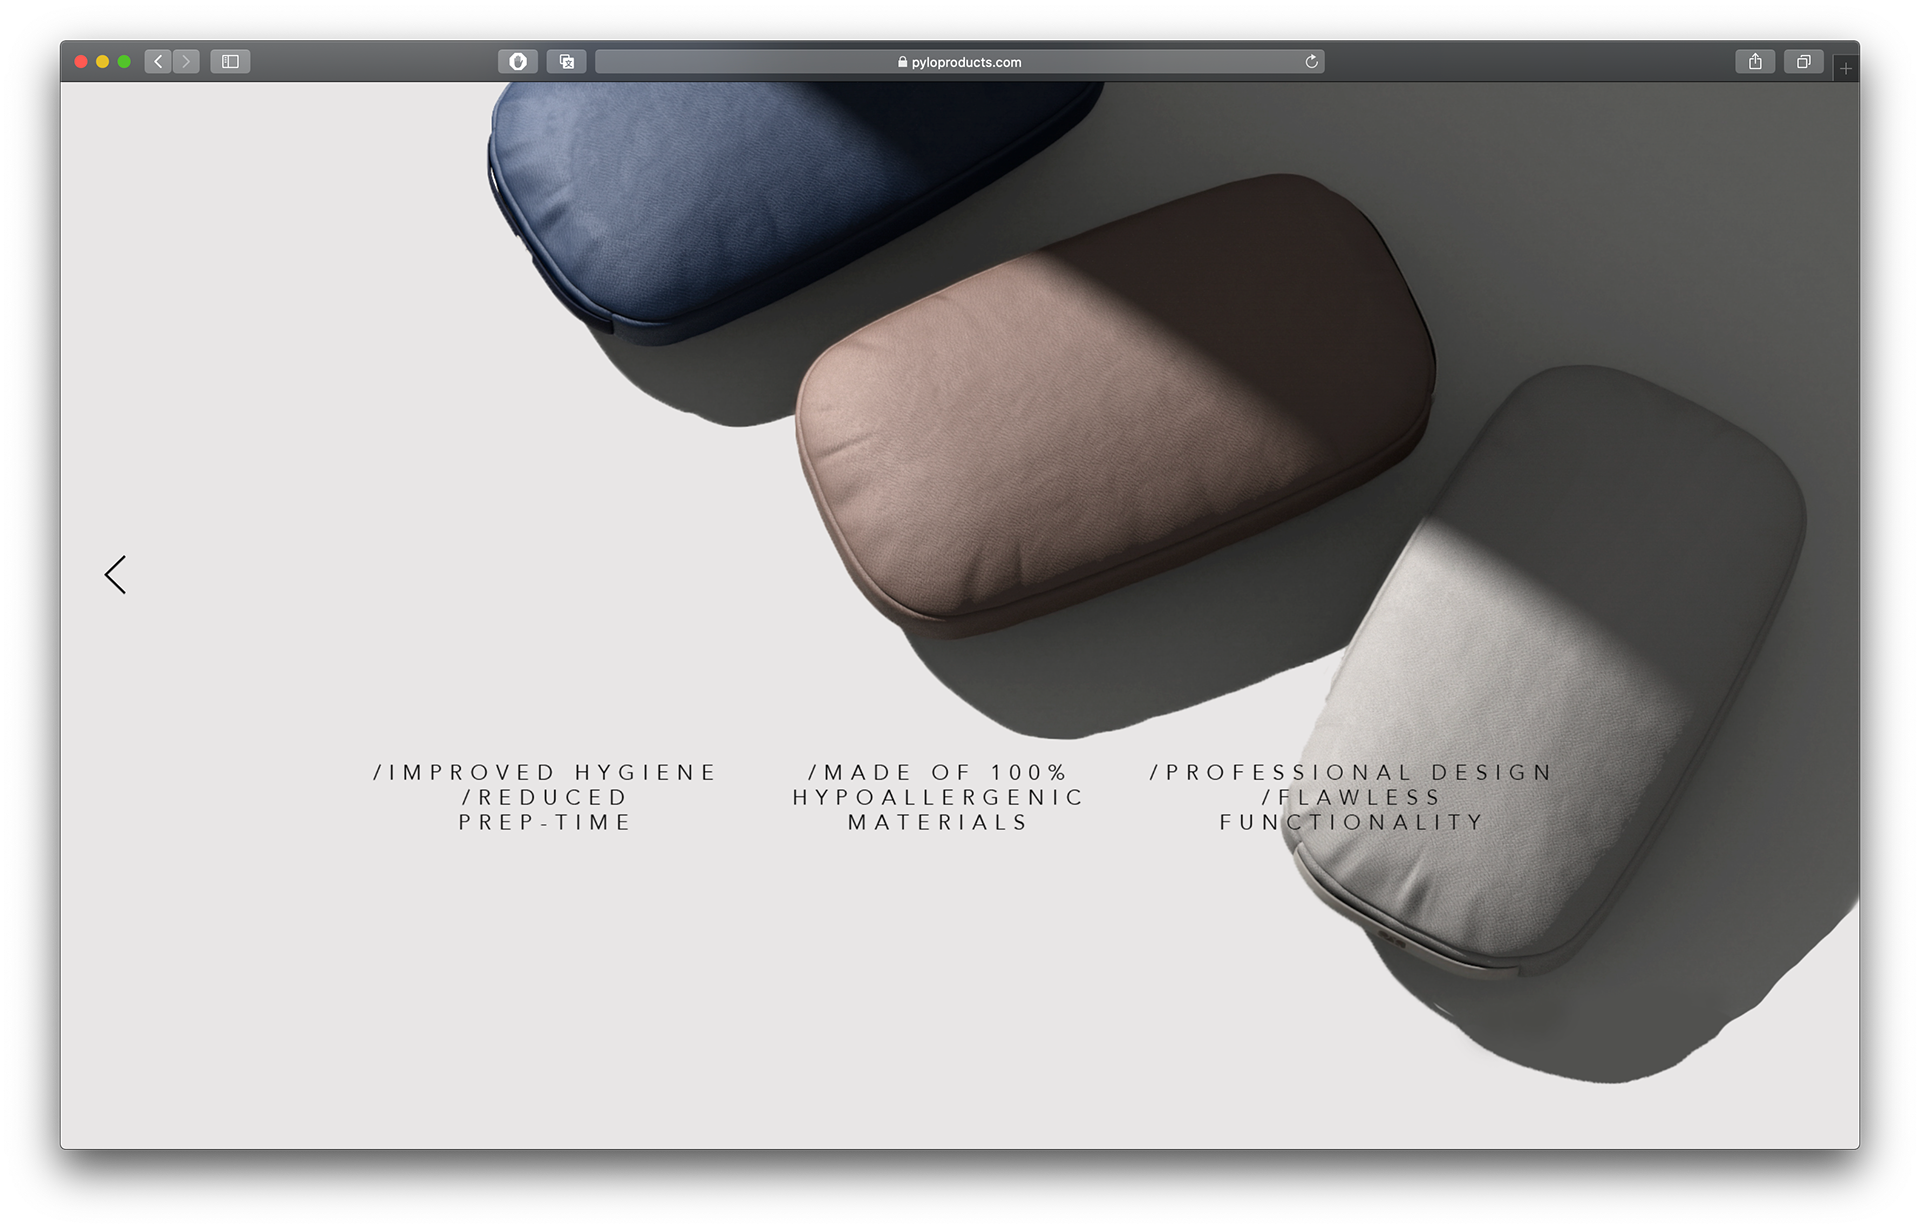This screenshot has height=1229, width=1920.
Task: Reload the page with refresh icon
Action: [x=1311, y=62]
